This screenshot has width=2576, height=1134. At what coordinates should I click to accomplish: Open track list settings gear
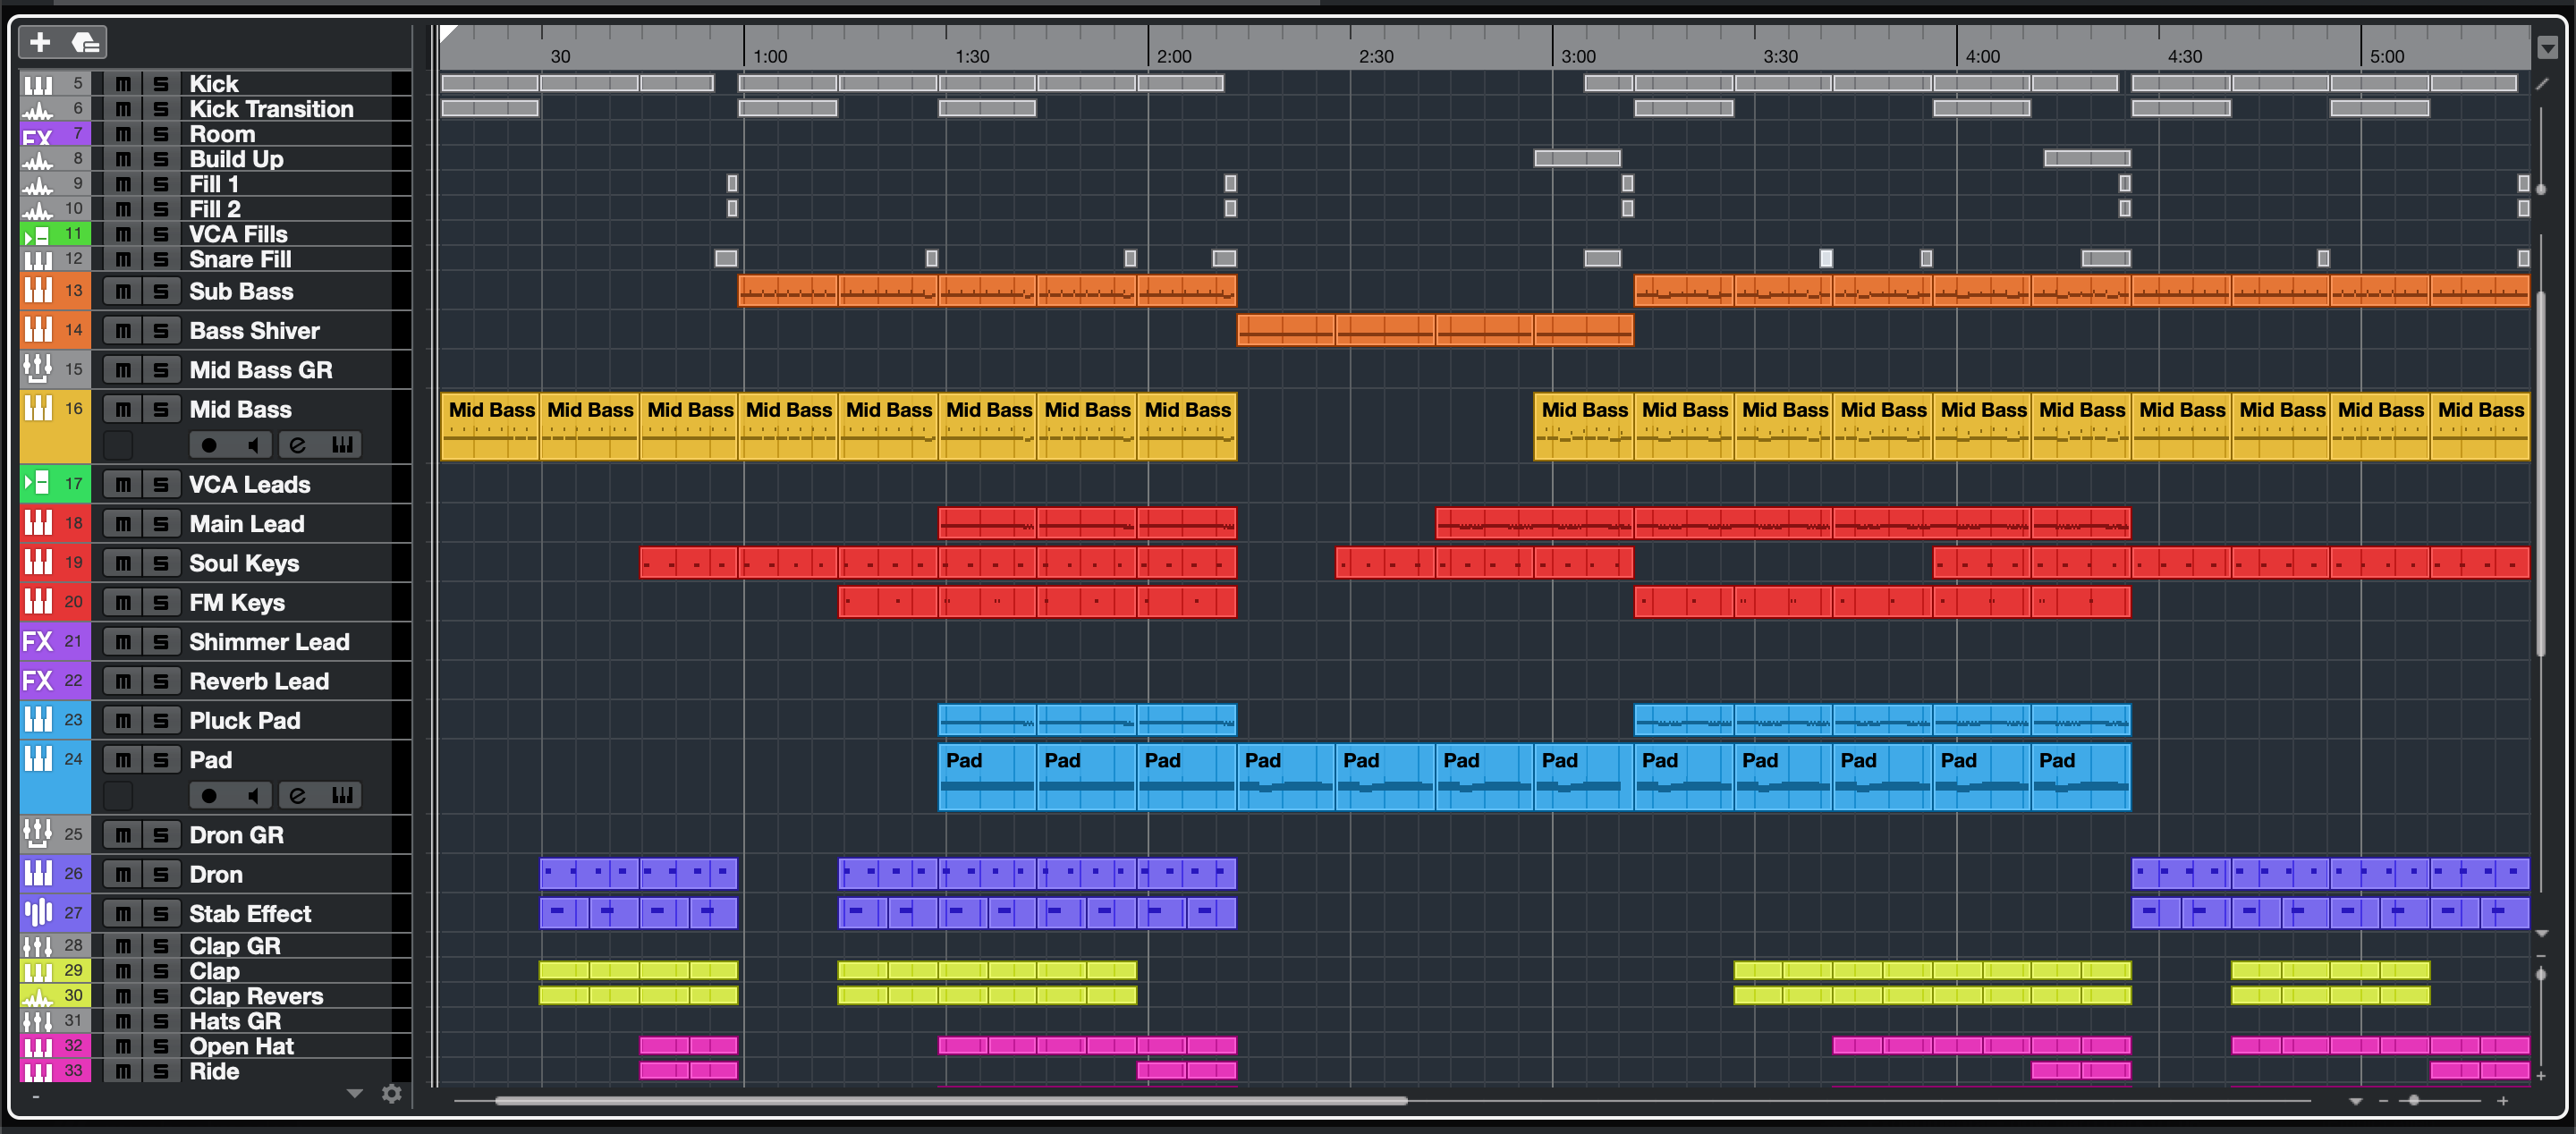tap(392, 1094)
